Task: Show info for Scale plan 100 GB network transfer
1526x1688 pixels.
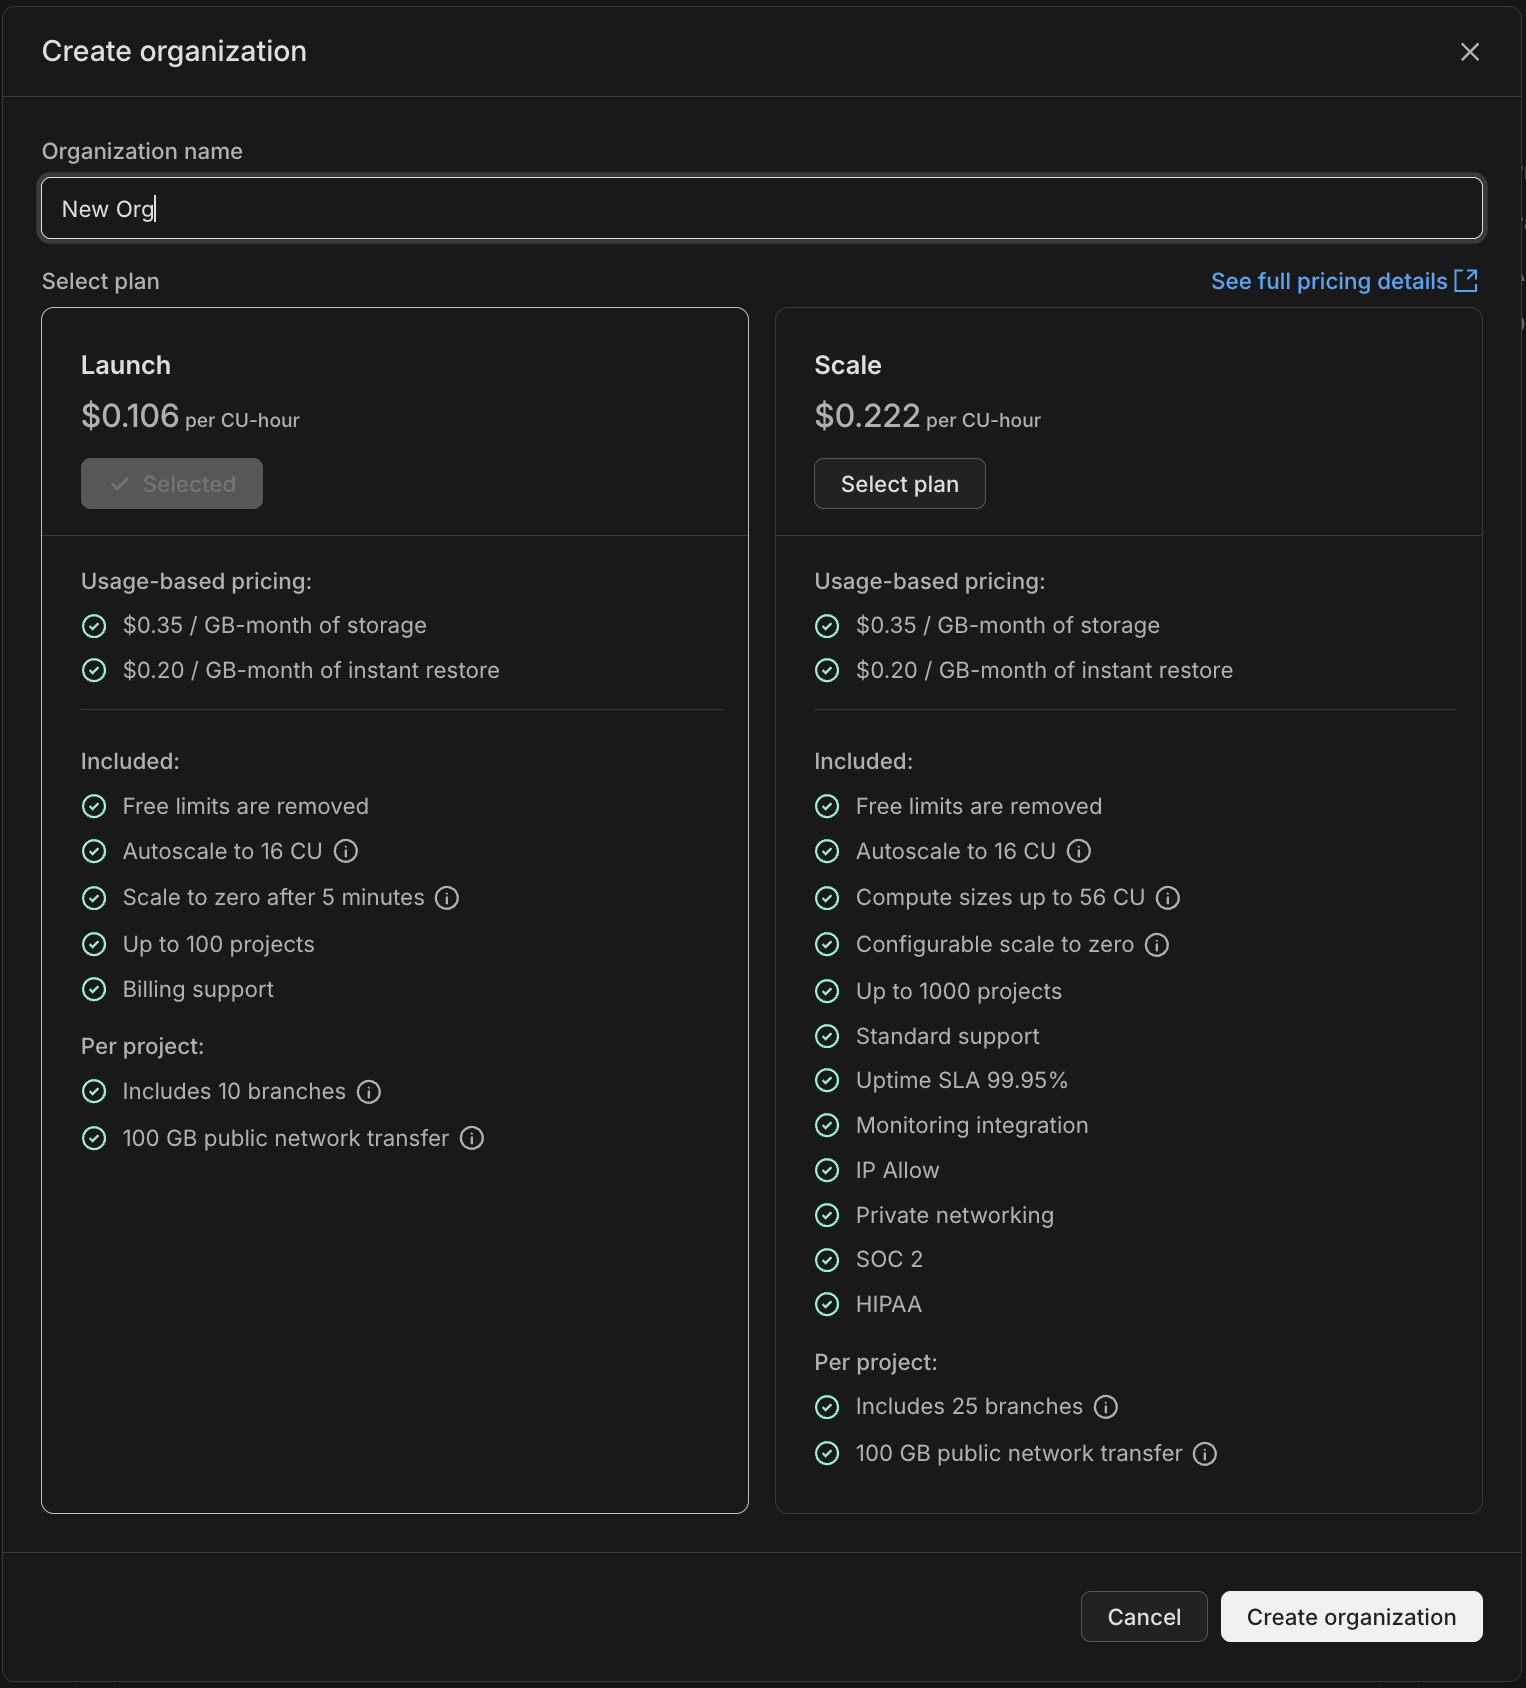Action: pyautogui.click(x=1205, y=1454)
